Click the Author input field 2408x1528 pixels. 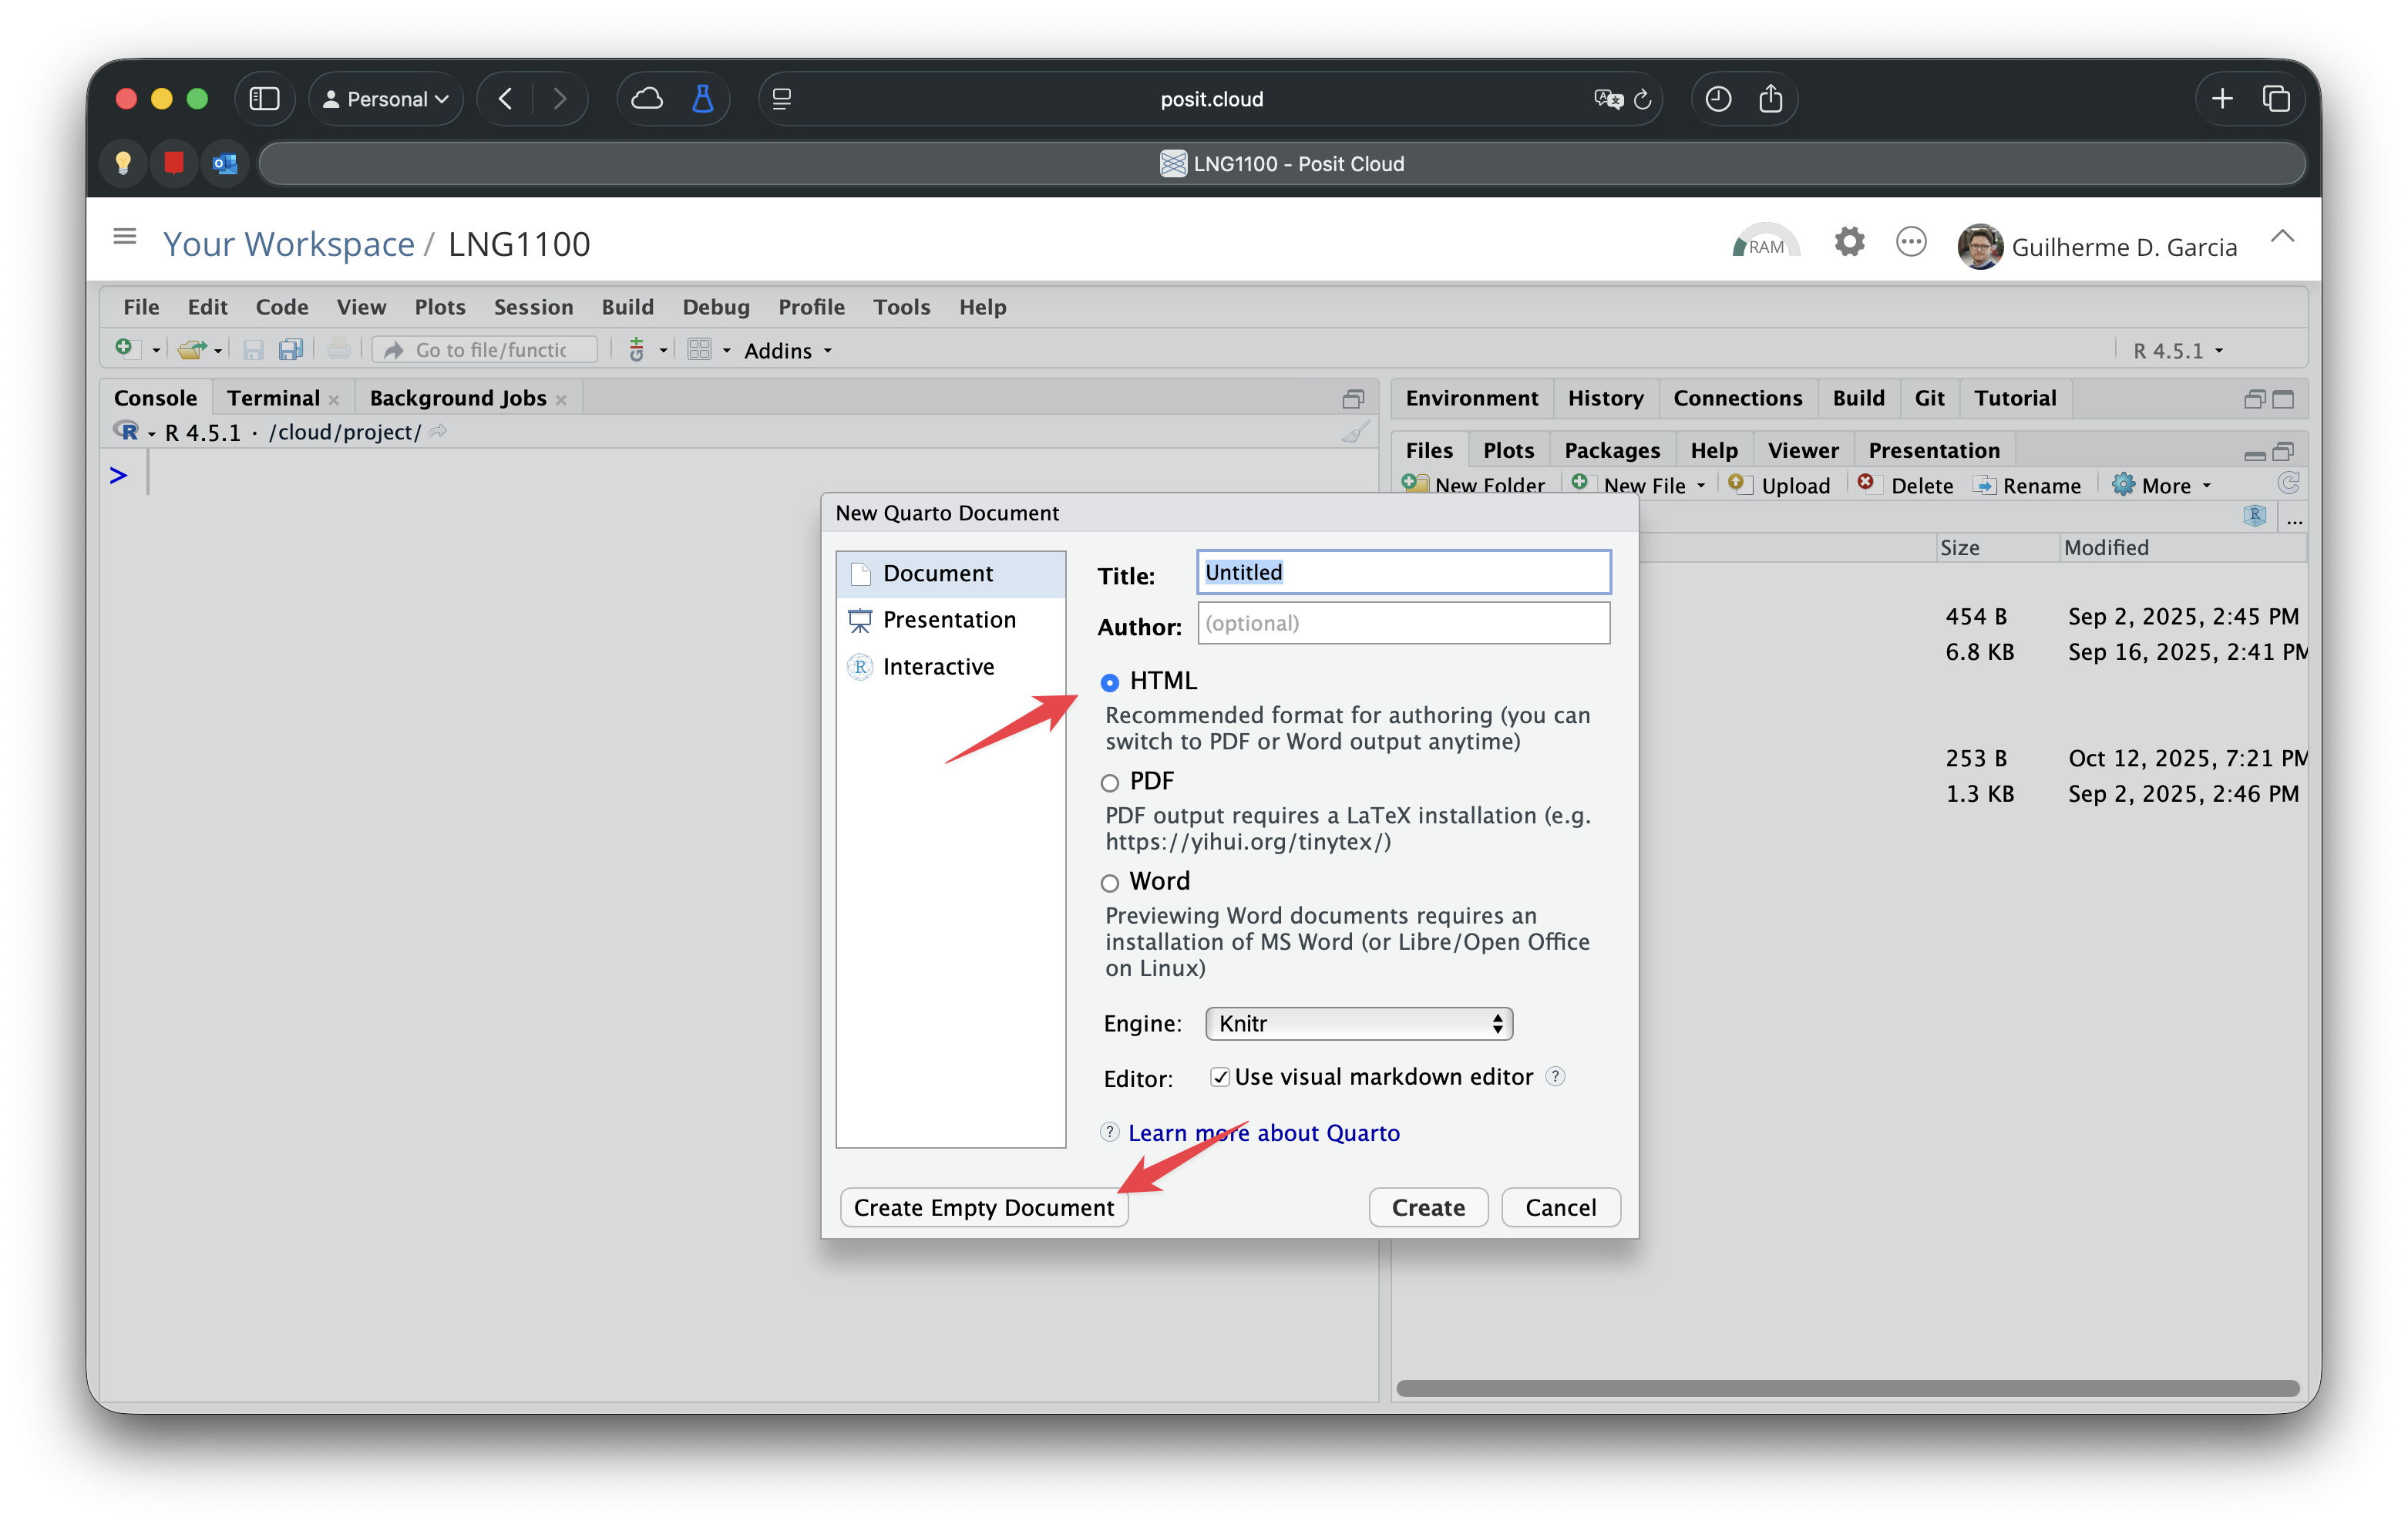pos(1402,623)
